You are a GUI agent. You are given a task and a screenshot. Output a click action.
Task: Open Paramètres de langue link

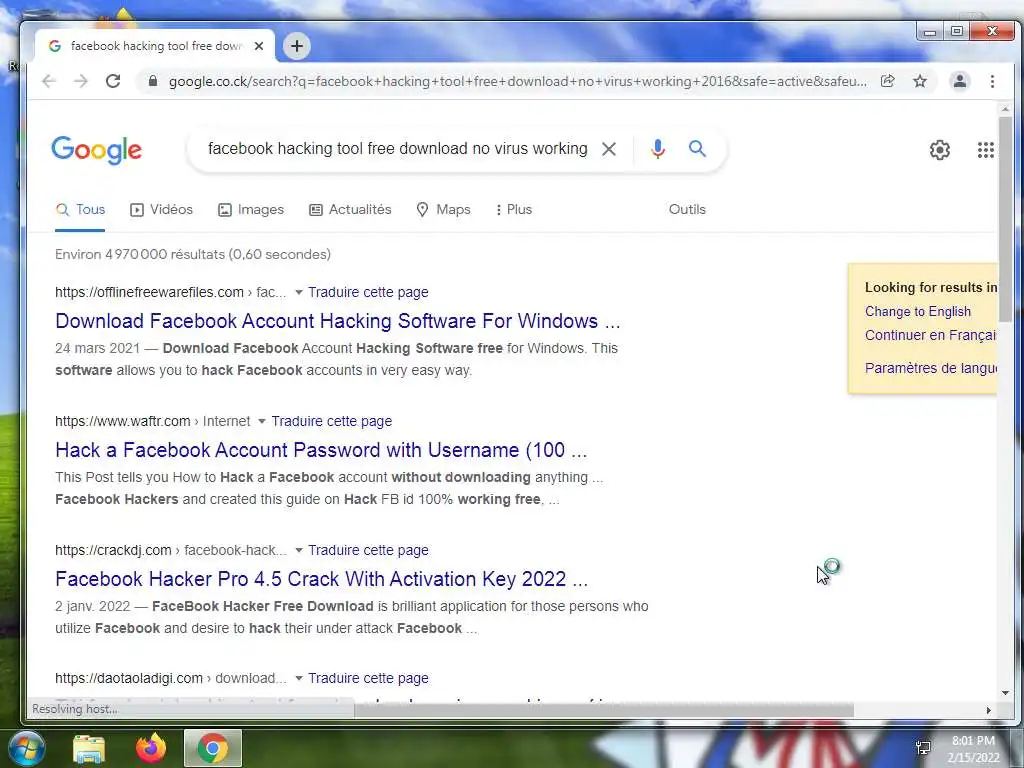[931, 368]
